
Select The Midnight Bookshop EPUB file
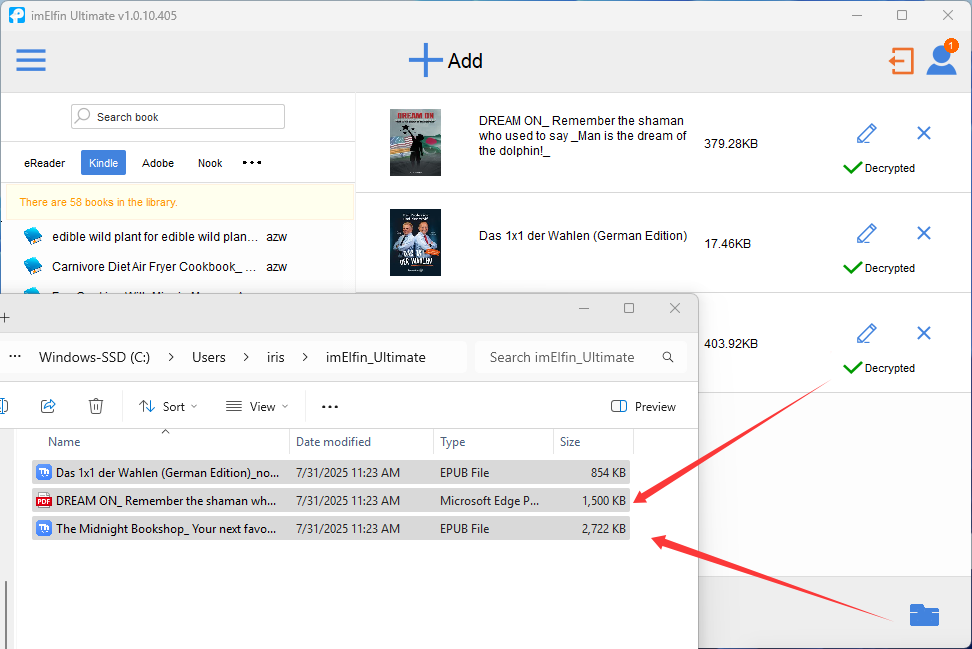pyautogui.click(x=331, y=528)
